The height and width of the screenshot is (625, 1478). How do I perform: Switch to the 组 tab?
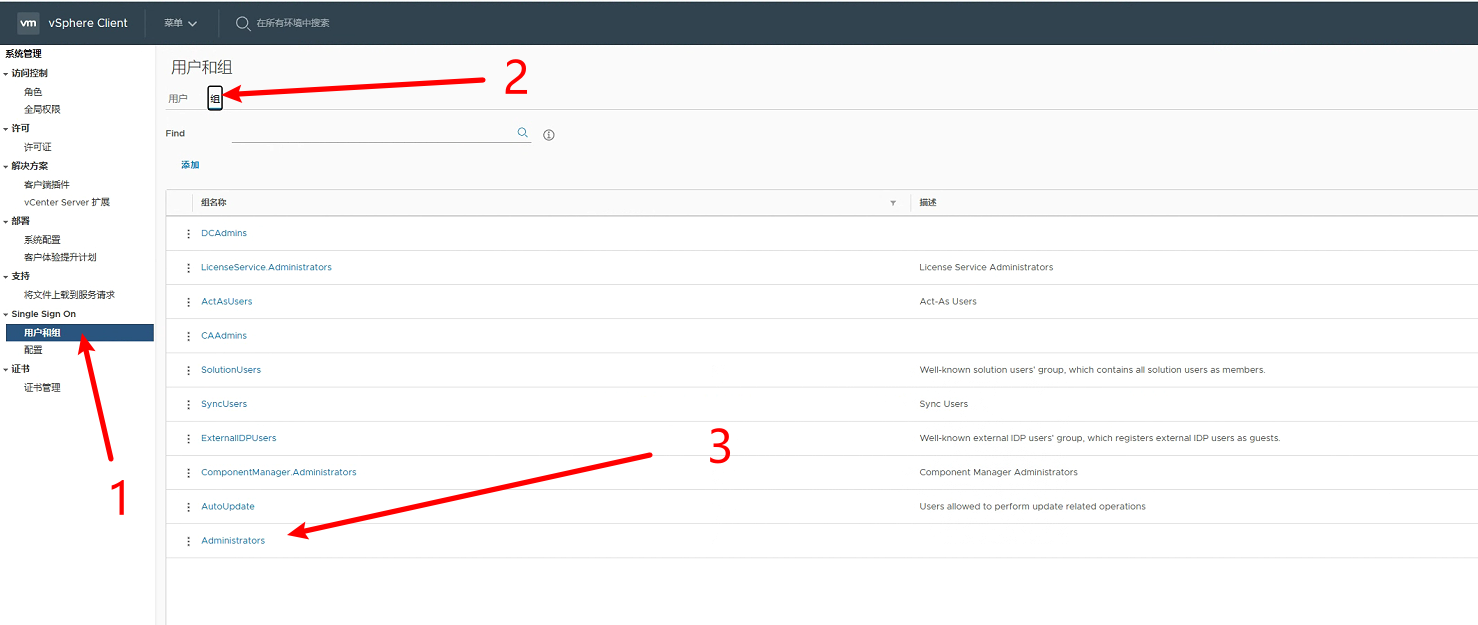215,99
